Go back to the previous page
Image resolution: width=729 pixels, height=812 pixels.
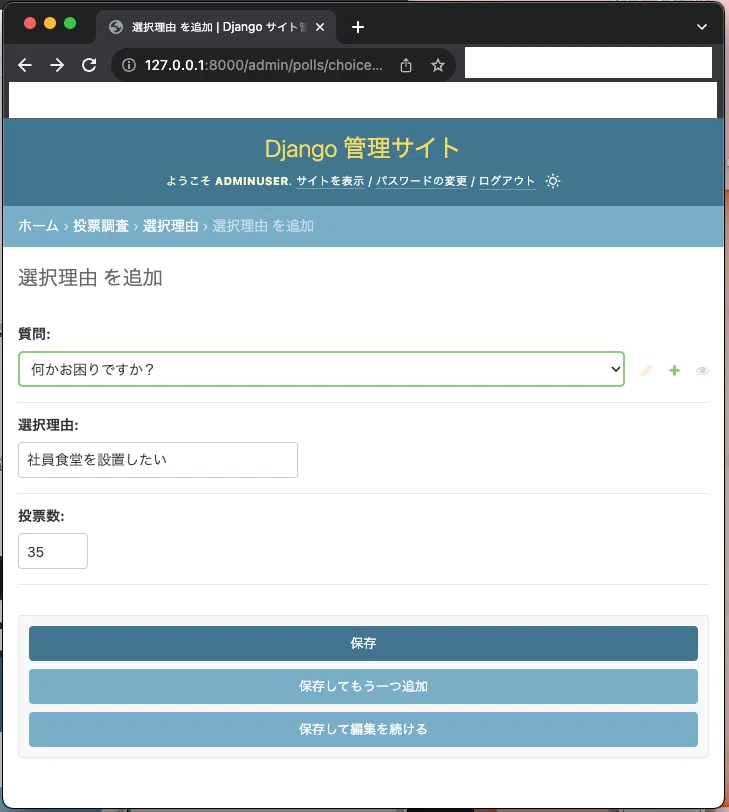coord(25,65)
